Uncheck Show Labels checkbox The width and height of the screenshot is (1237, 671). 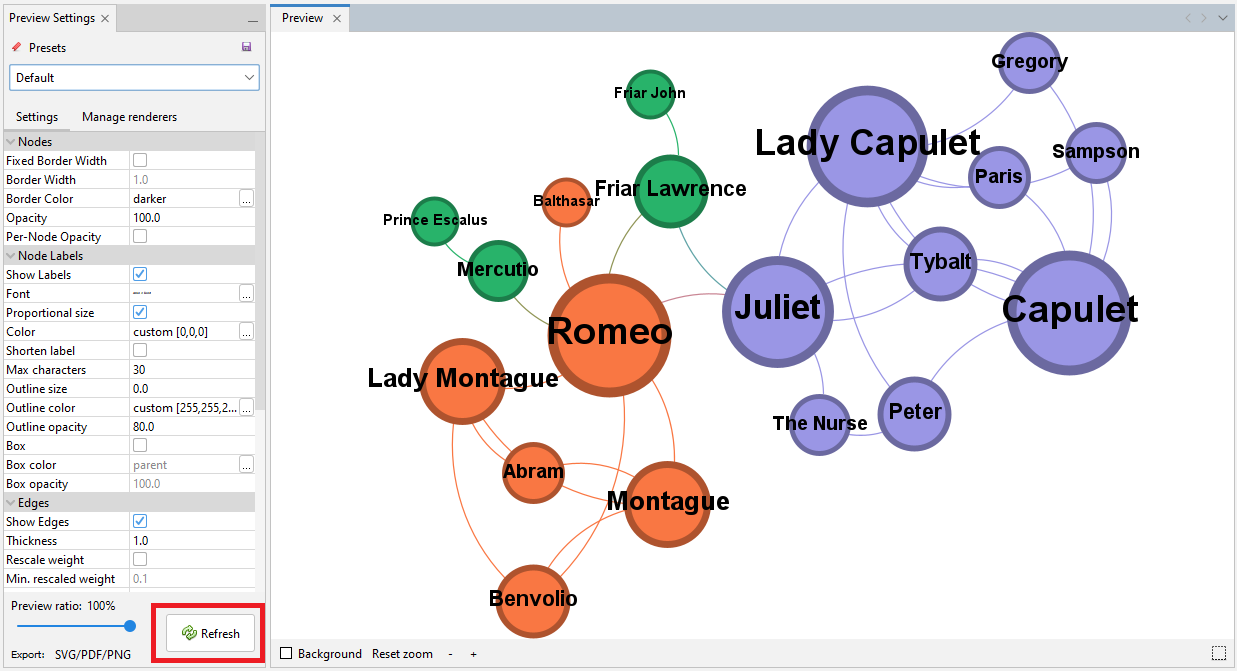pyautogui.click(x=140, y=275)
